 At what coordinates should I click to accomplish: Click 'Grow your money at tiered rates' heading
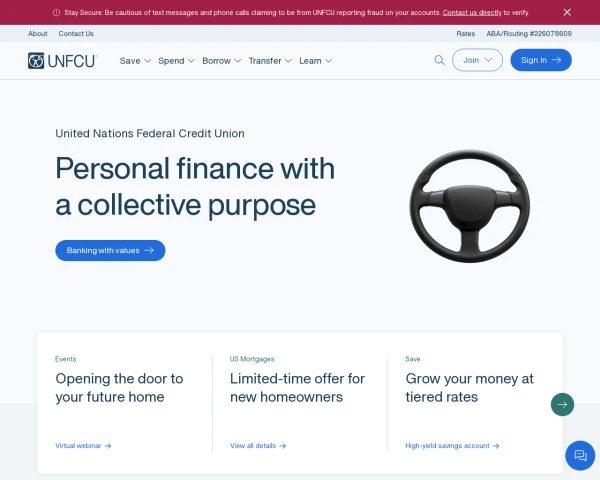(x=469, y=388)
